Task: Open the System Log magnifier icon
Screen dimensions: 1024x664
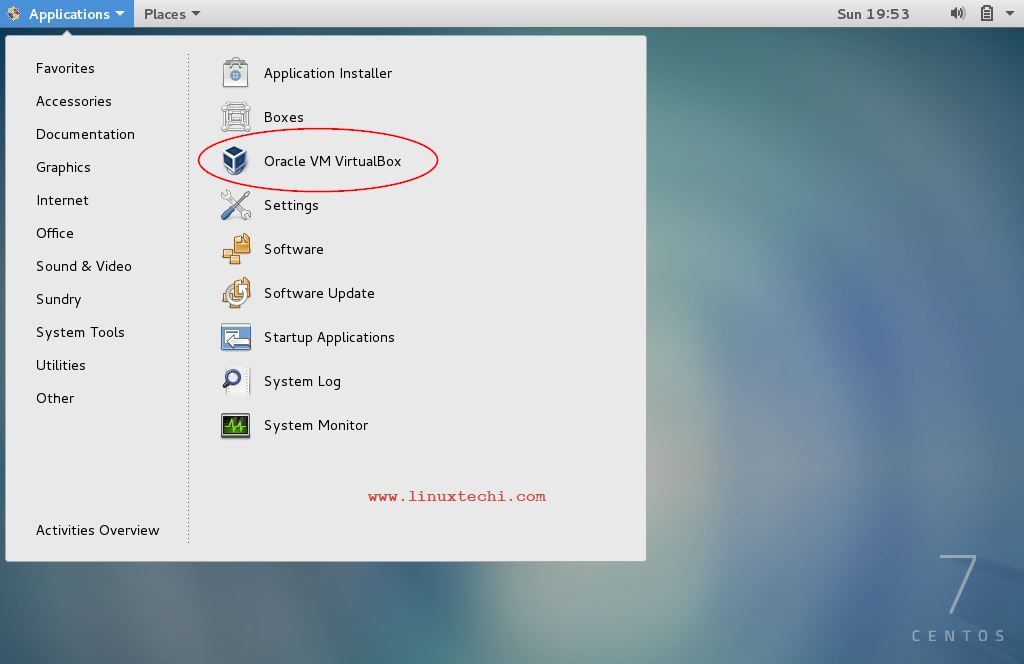Action: [x=236, y=381]
